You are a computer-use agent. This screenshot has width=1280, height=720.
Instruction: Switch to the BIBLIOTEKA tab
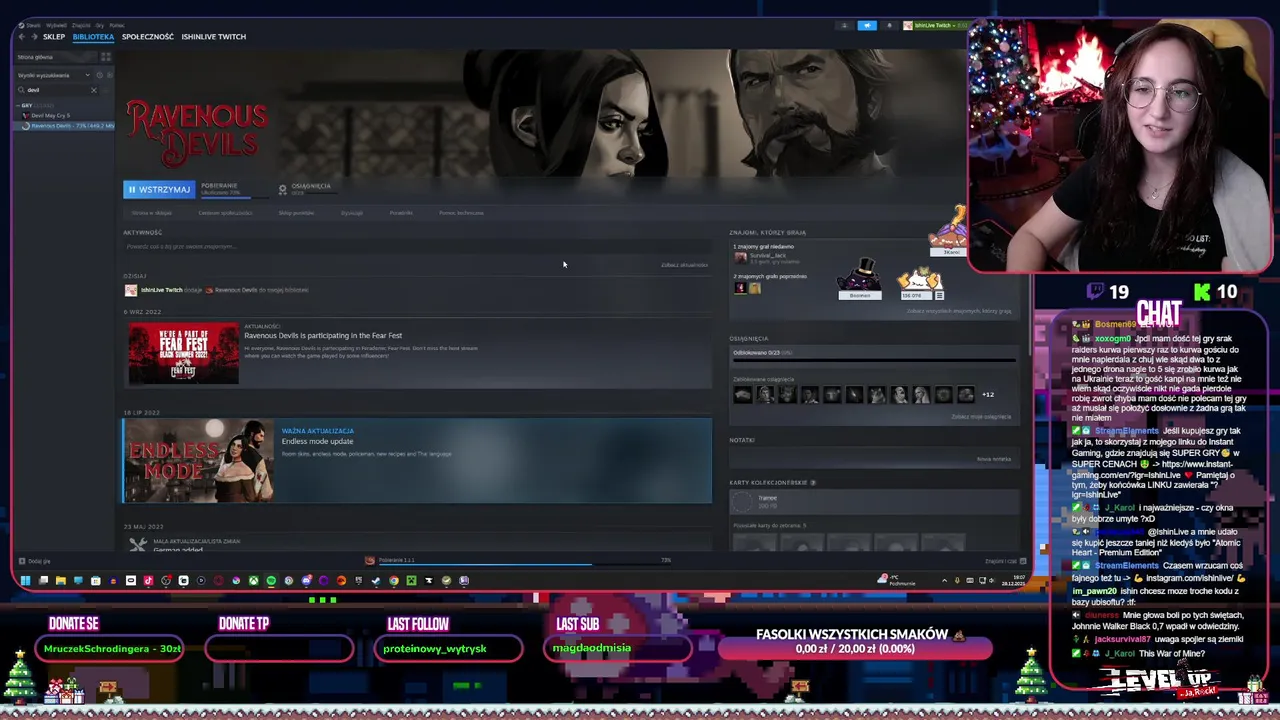pos(93,37)
